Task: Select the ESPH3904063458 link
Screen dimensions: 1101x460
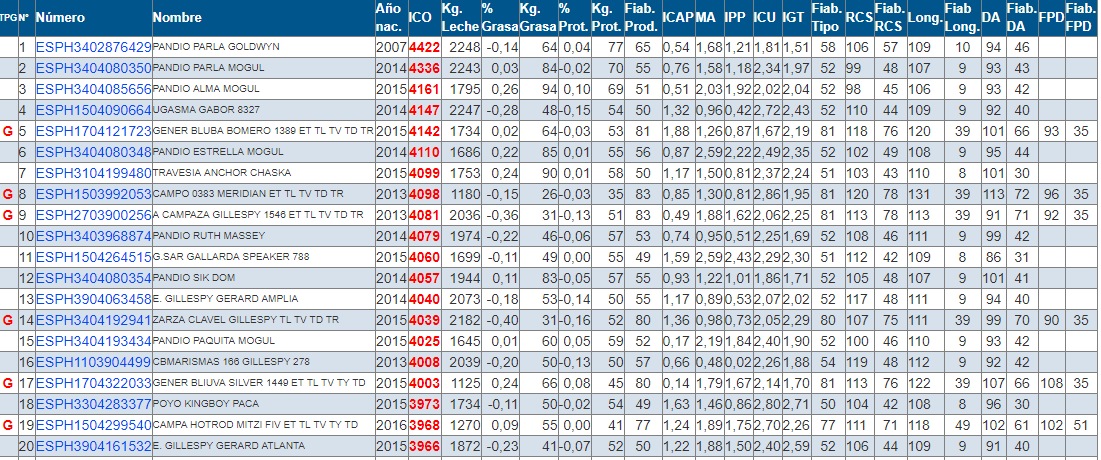Action: (x=93, y=299)
